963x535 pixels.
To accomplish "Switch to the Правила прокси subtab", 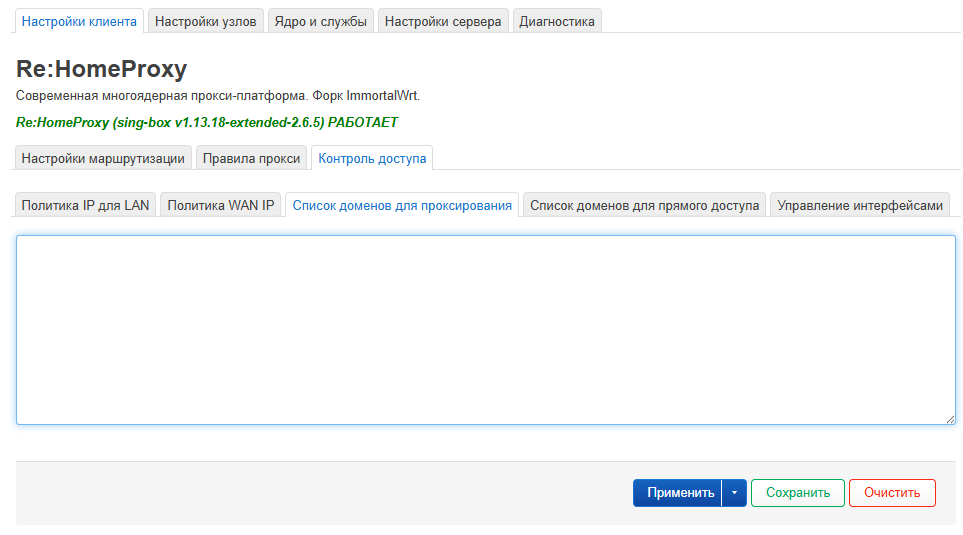I will (x=252, y=158).
